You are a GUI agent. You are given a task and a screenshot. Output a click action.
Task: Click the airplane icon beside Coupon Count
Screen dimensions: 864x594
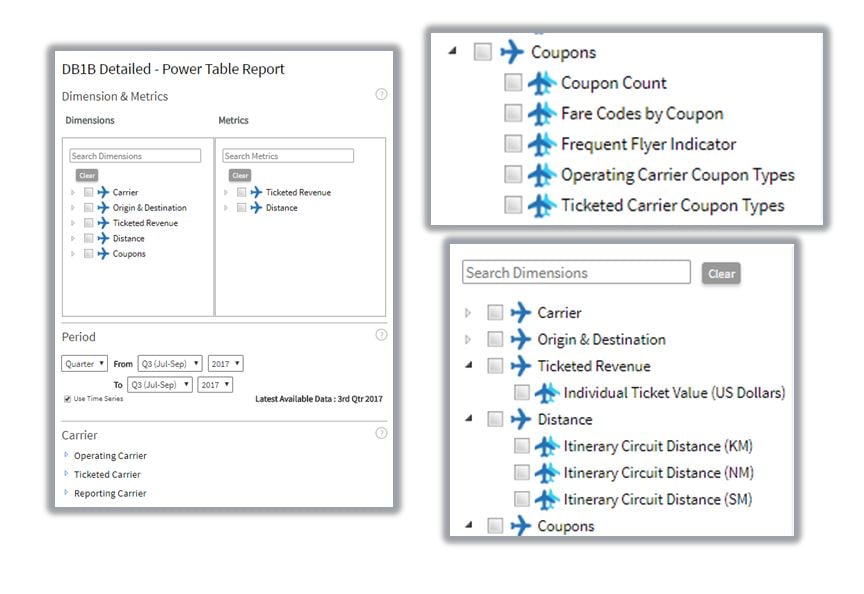click(x=541, y=83)
